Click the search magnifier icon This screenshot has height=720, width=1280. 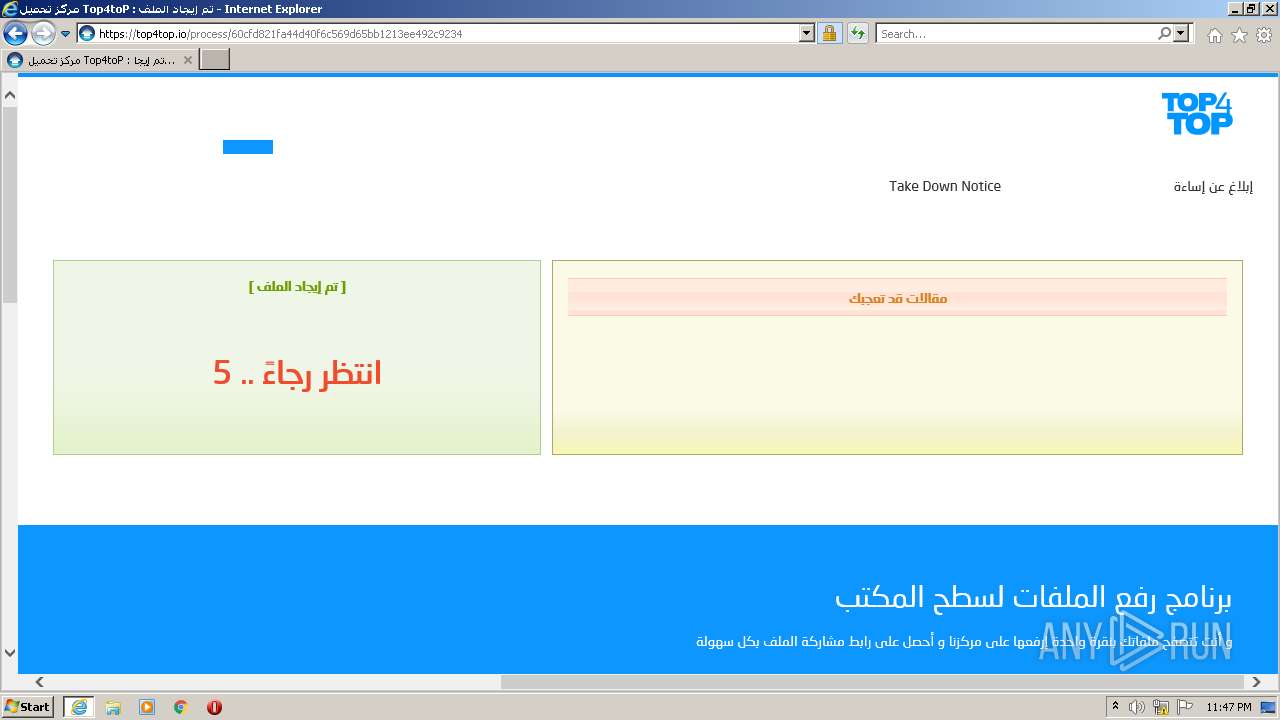pos(1164,33)
